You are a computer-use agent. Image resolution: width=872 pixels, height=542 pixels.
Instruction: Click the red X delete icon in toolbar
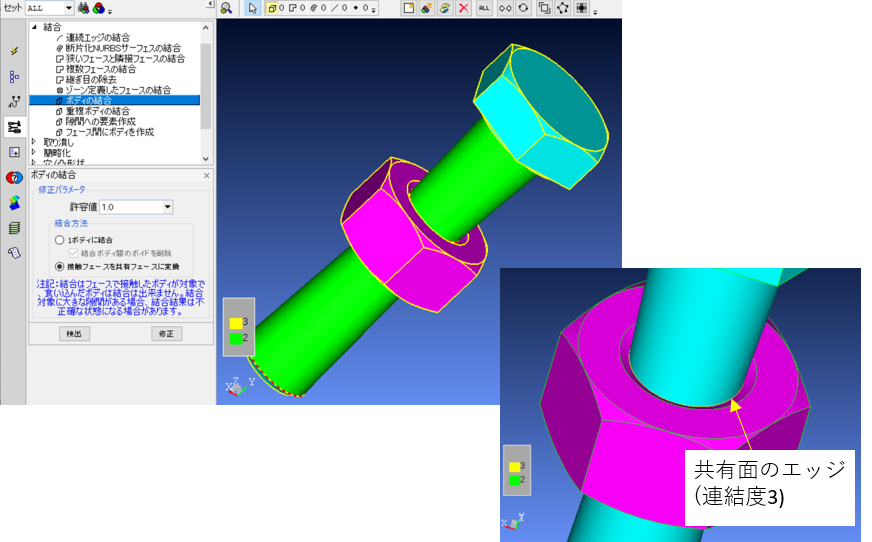click(x=463, y=8)
